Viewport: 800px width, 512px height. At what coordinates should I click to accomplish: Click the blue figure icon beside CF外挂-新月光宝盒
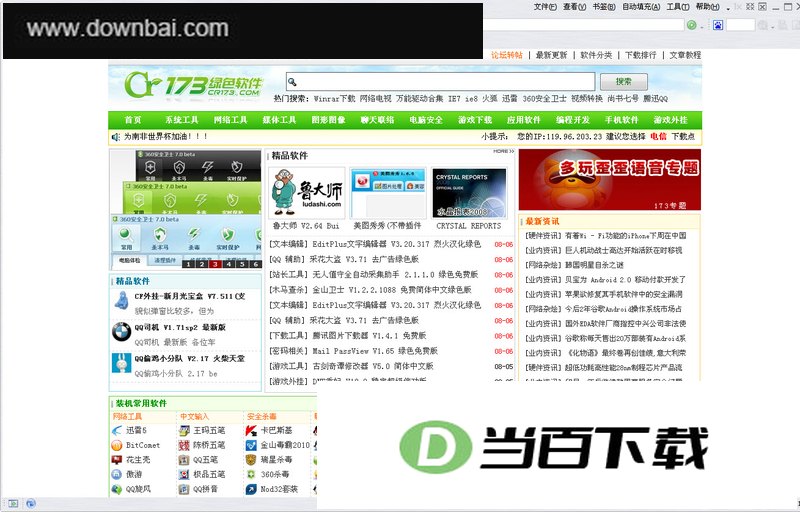click(121, 300)
